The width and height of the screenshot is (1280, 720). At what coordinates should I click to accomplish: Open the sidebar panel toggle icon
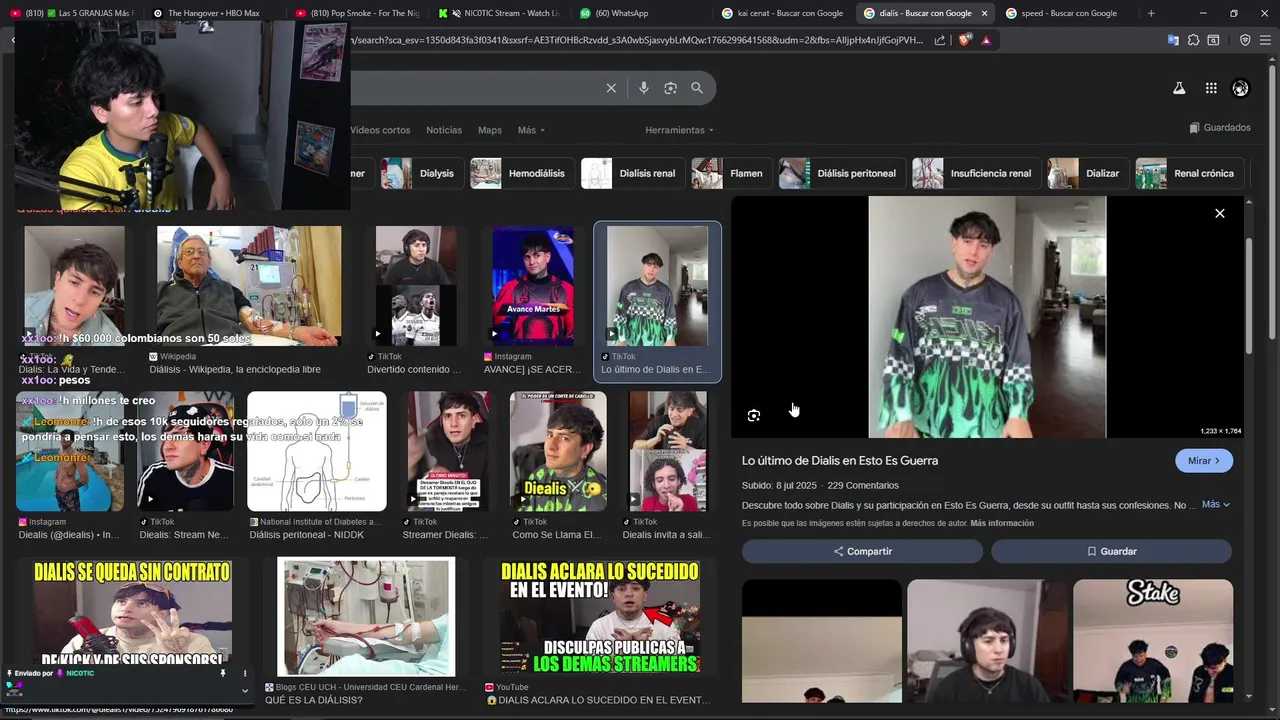1213,40
